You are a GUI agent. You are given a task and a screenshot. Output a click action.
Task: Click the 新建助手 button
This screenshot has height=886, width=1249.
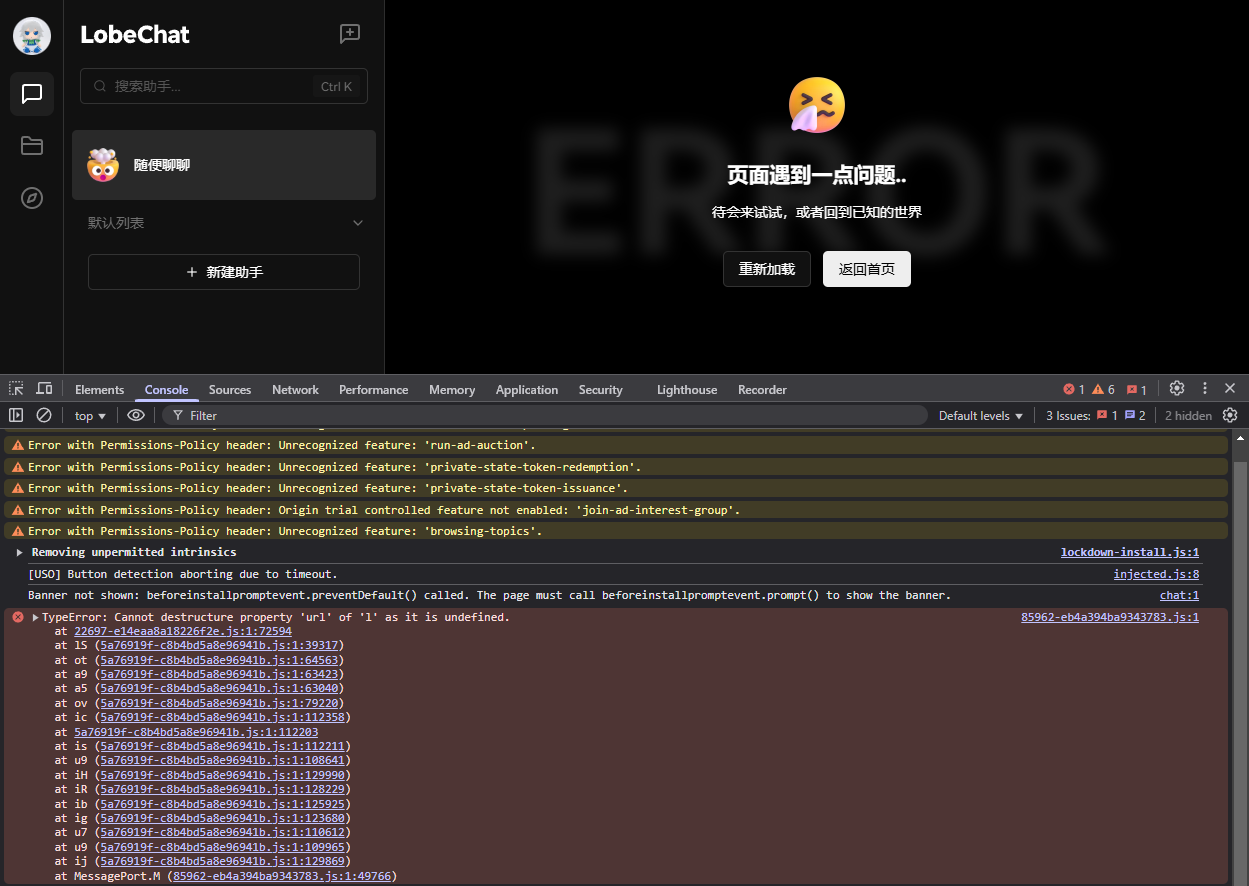224,272
